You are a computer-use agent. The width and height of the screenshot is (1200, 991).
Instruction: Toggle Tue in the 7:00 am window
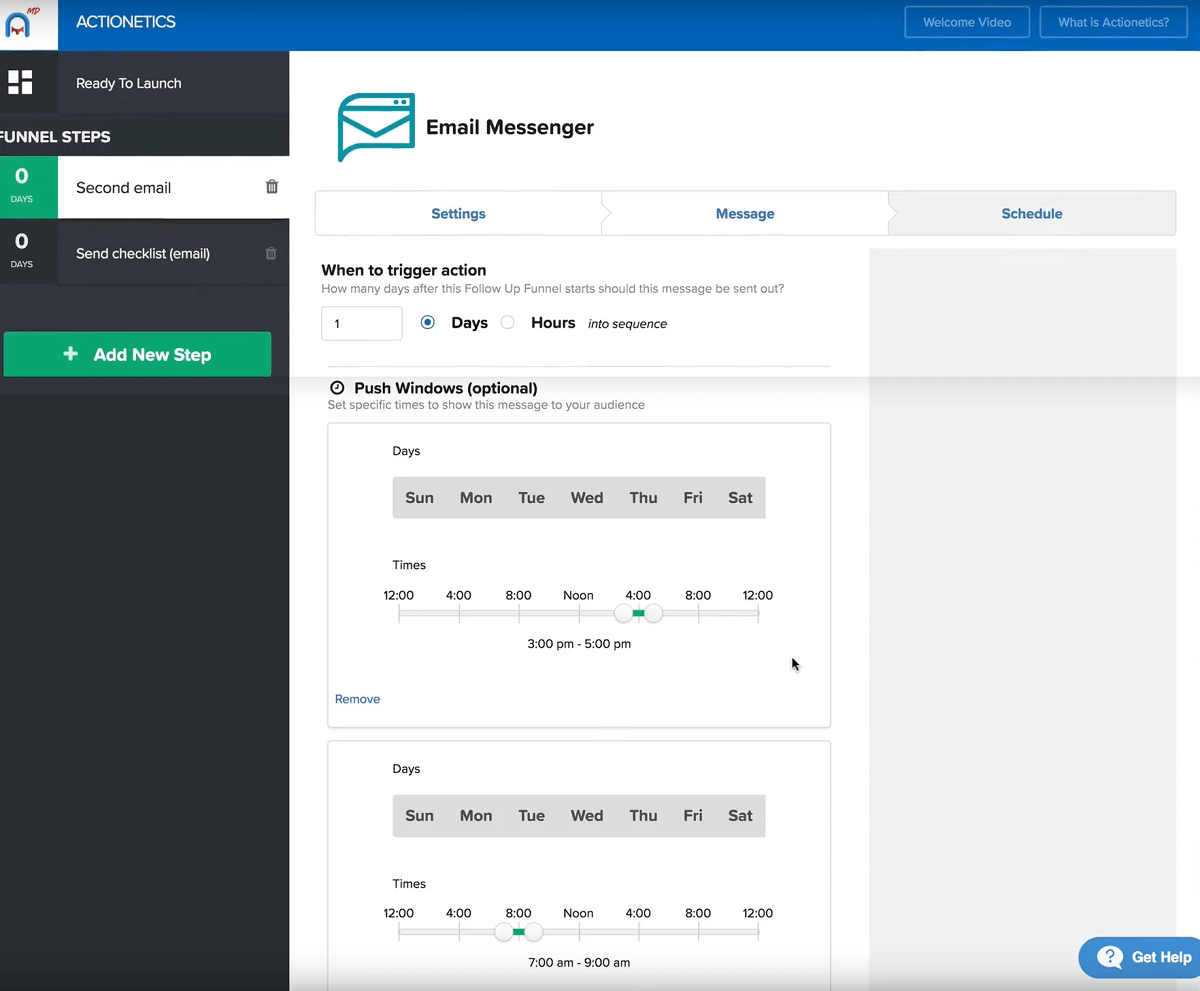pos(532,816)
